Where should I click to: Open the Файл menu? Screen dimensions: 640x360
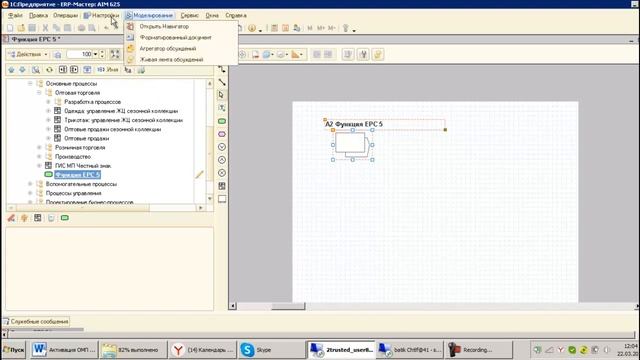15,16
